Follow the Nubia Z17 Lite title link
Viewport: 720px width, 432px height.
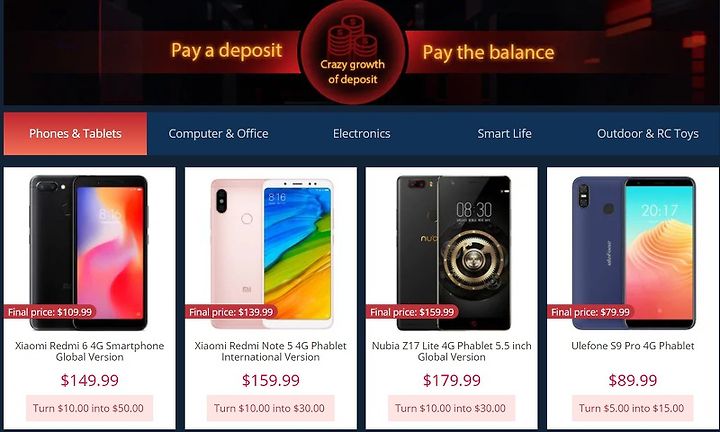coord(451,351)
